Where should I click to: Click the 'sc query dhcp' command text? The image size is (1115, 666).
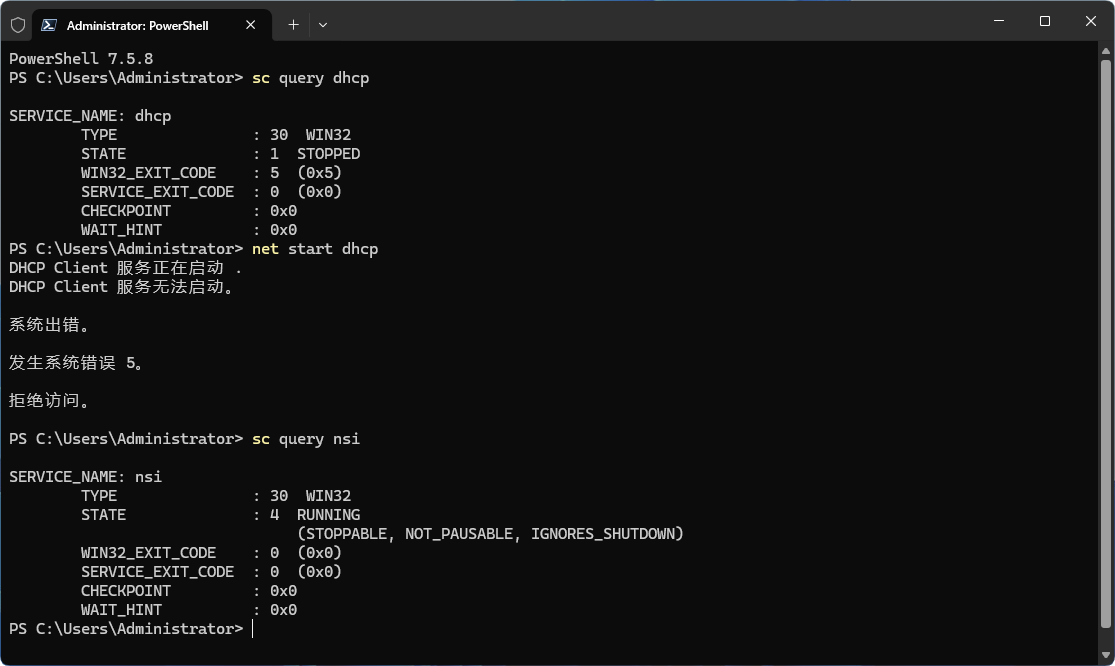(x=311, y=78)
